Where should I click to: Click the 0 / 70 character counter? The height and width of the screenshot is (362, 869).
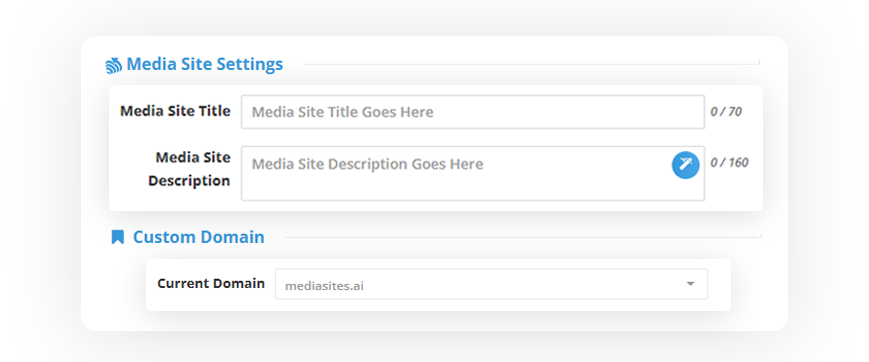pos(726,112)
